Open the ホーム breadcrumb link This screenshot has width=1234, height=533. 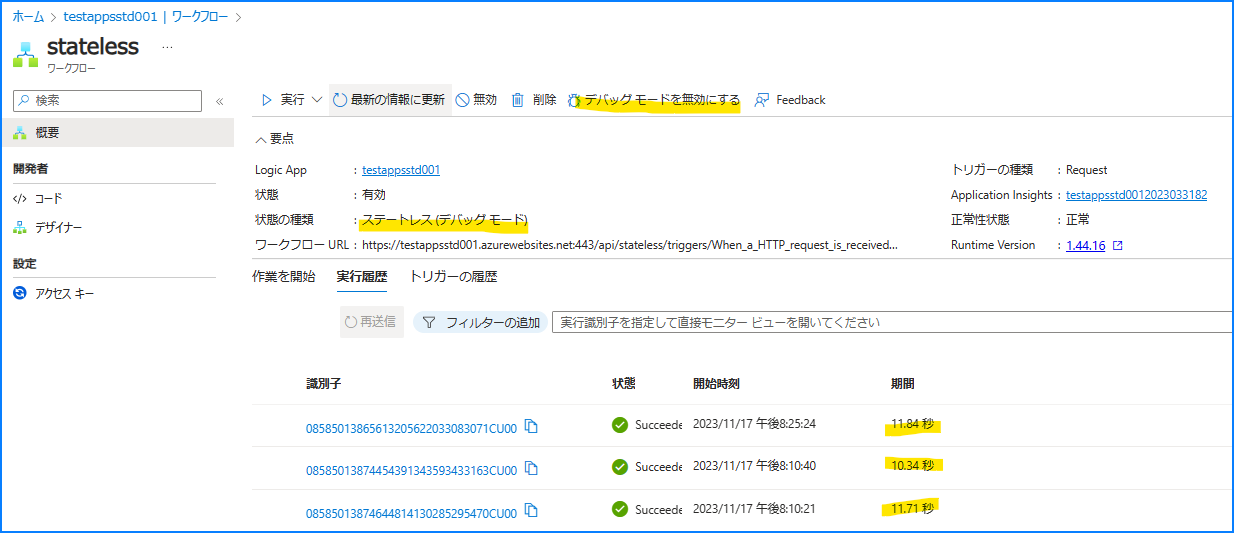coord(28,17)
